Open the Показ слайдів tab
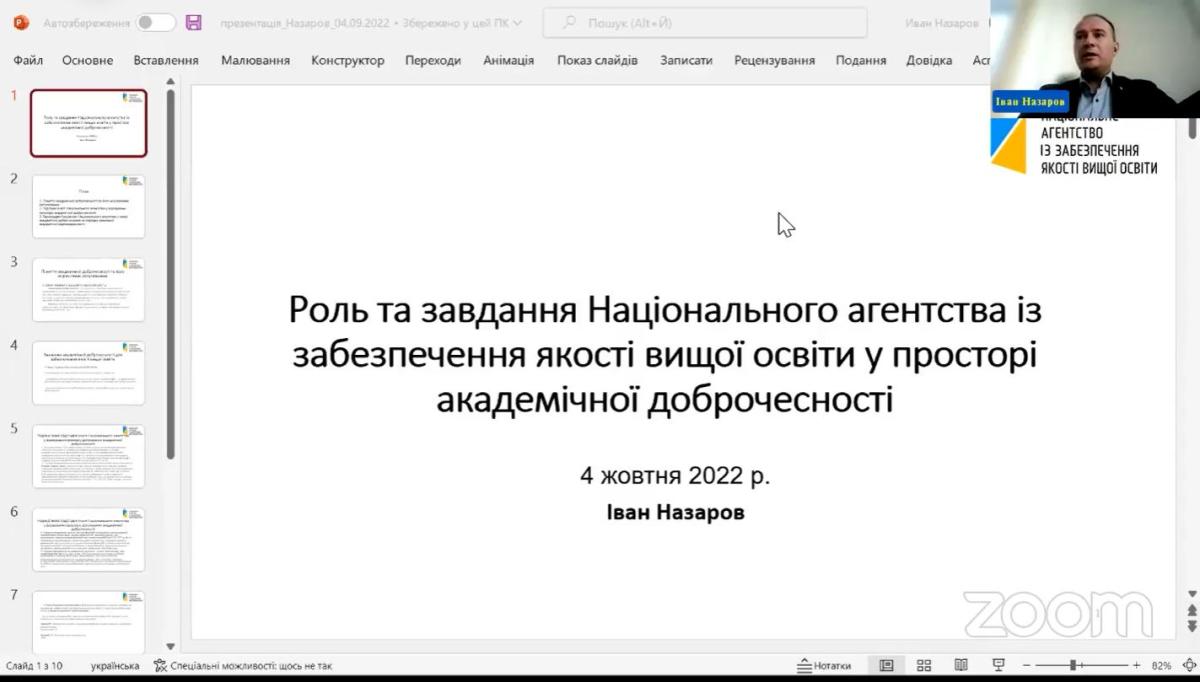 click(597, 60)
